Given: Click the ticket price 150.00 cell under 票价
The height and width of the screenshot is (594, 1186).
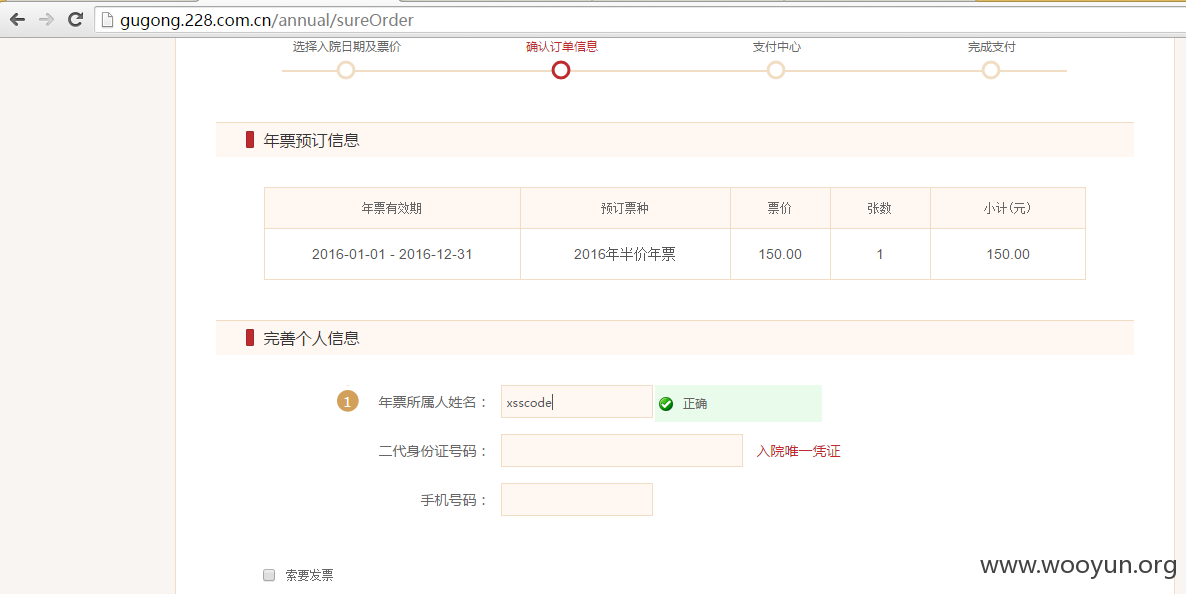Looking at the screenshot, I should (780, 254).
